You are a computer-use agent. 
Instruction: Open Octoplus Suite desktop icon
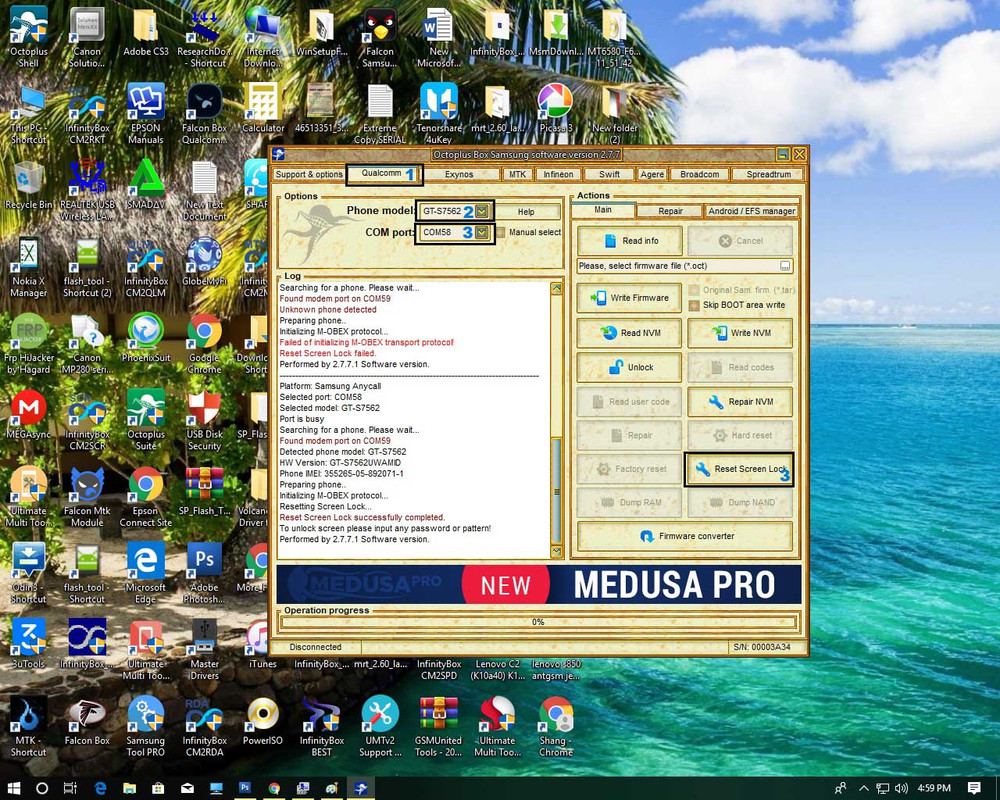(x=146, y=419)
